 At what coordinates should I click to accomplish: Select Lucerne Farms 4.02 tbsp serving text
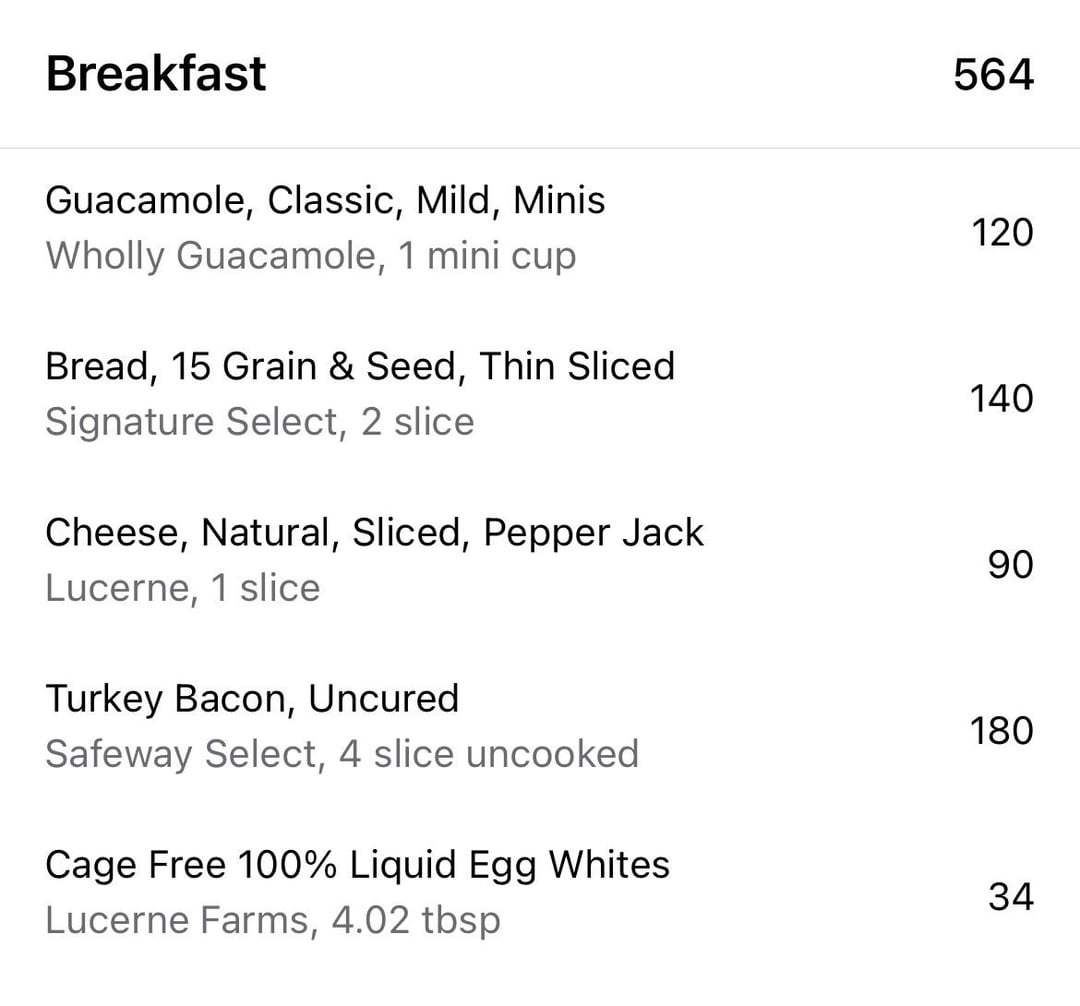273,921
